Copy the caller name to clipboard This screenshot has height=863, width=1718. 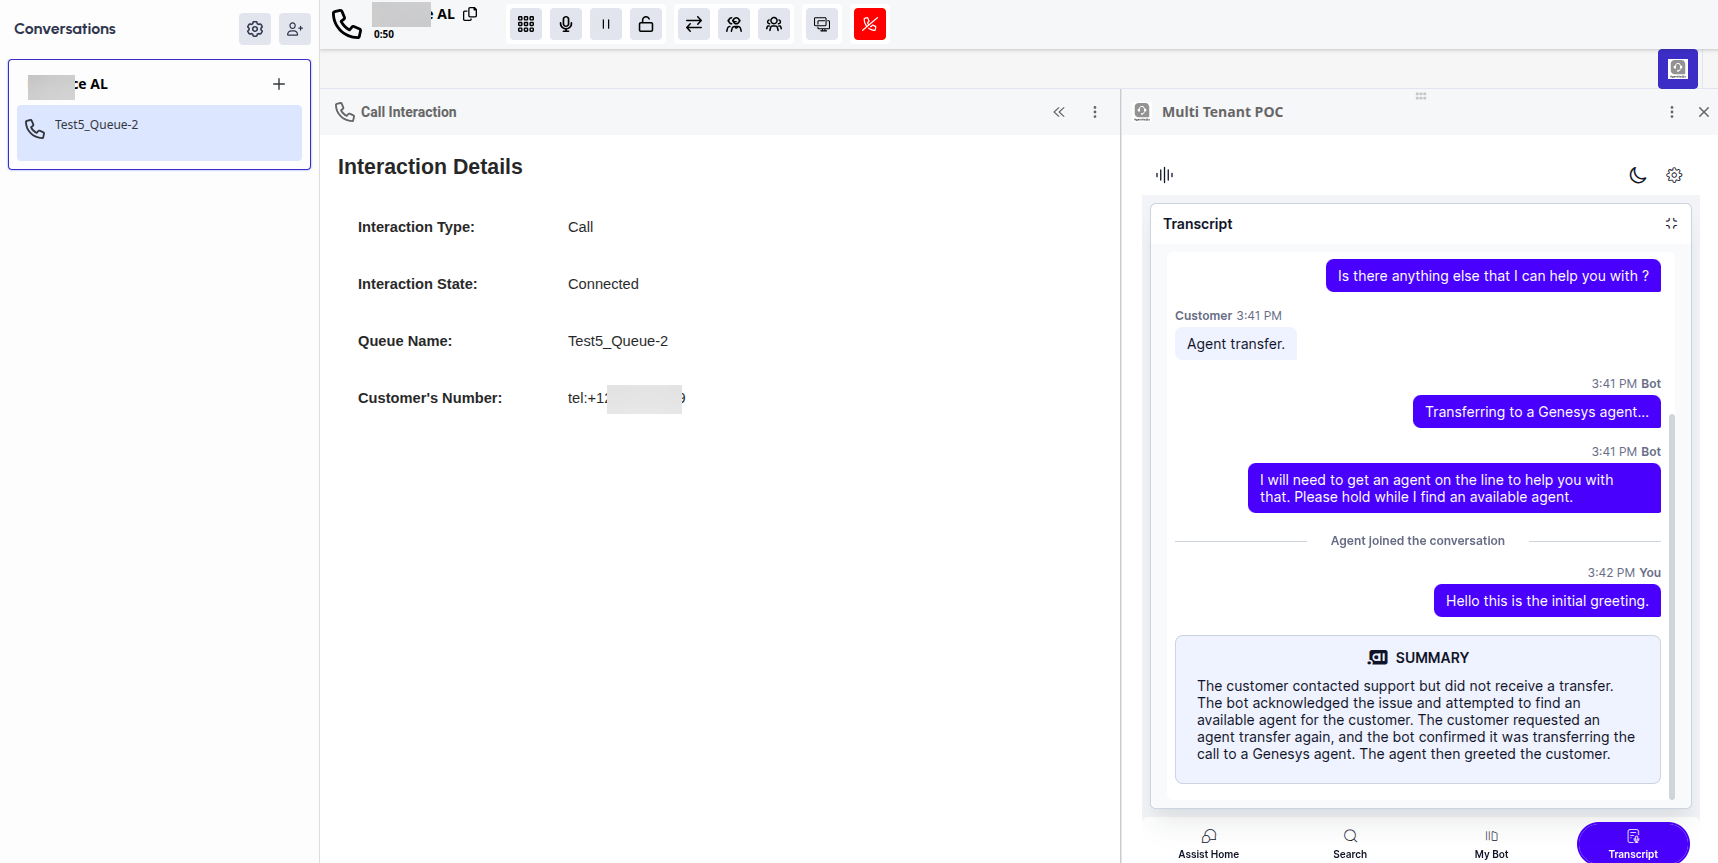coord(470,14)
